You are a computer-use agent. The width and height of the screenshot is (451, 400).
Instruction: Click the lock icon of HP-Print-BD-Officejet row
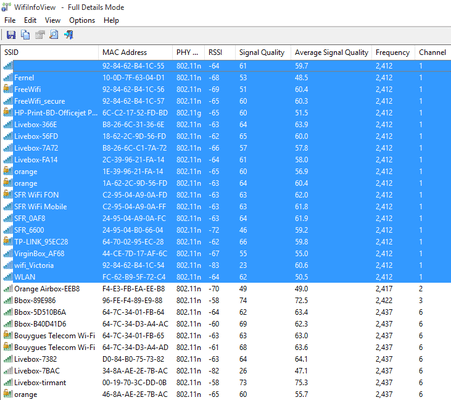pos(8,113)
